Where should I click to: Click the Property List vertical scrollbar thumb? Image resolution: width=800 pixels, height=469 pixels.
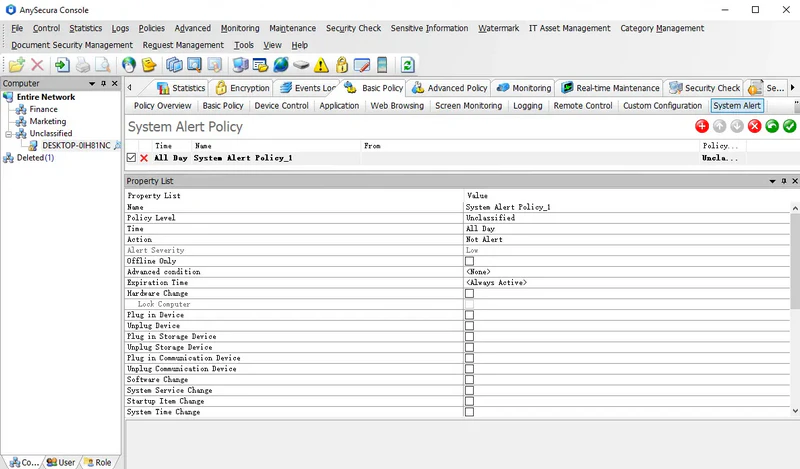pos(795,260)
